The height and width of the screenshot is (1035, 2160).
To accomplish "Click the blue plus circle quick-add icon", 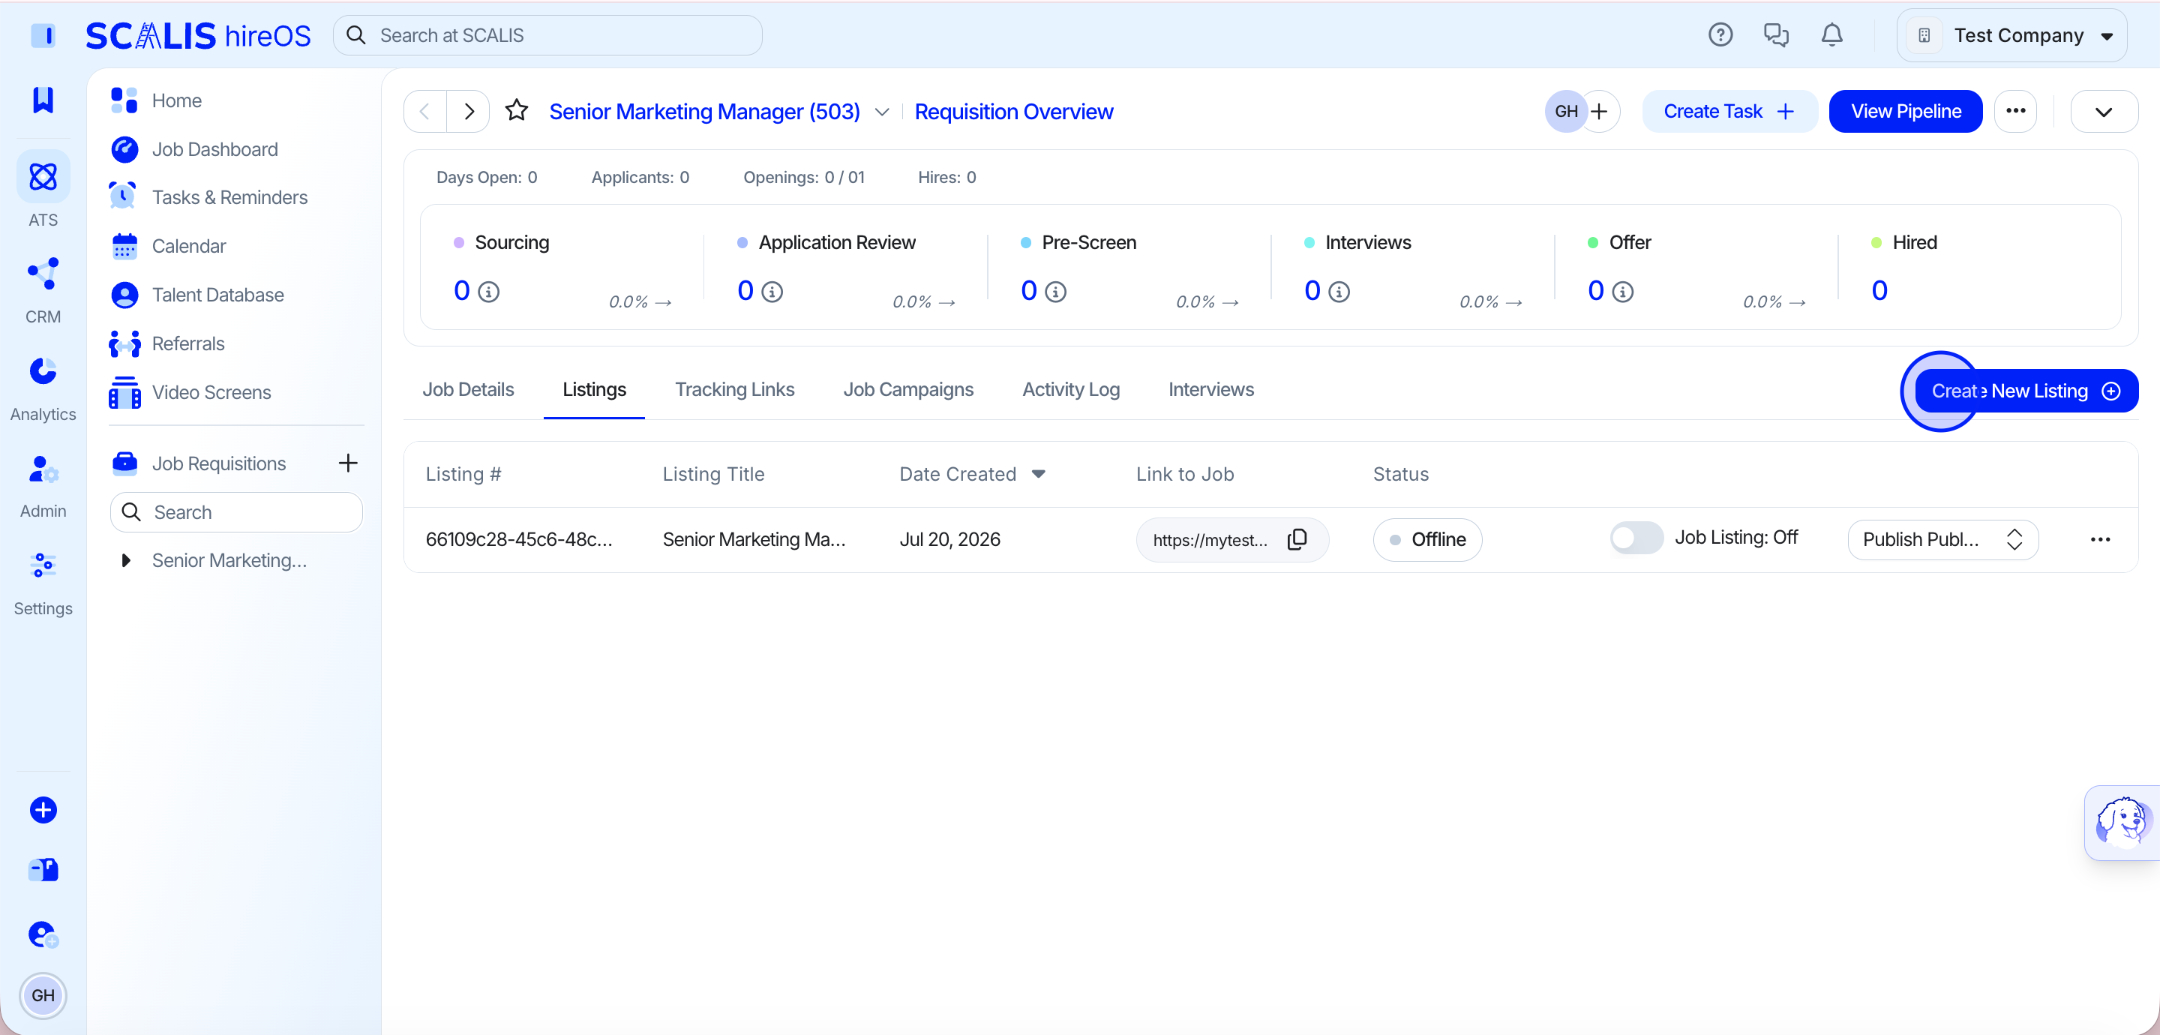I will [43, 810].
